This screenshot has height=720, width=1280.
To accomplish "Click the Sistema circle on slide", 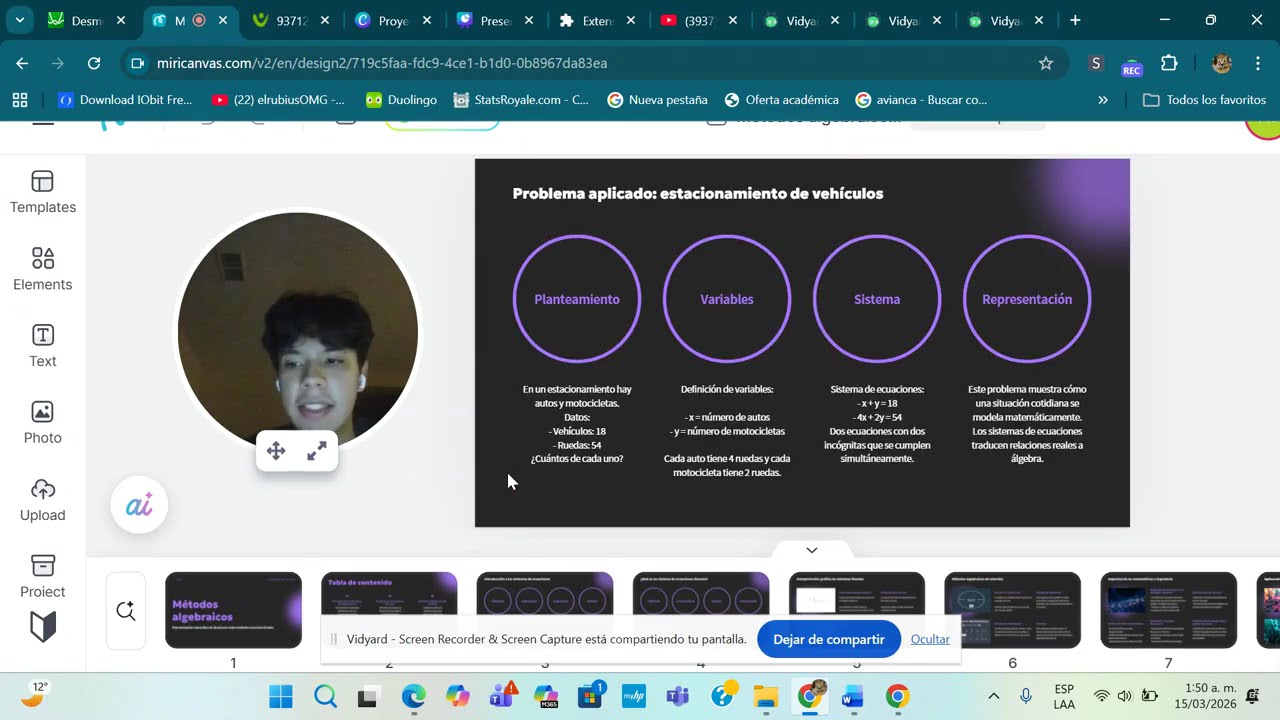I will click(x=877, y=299).
